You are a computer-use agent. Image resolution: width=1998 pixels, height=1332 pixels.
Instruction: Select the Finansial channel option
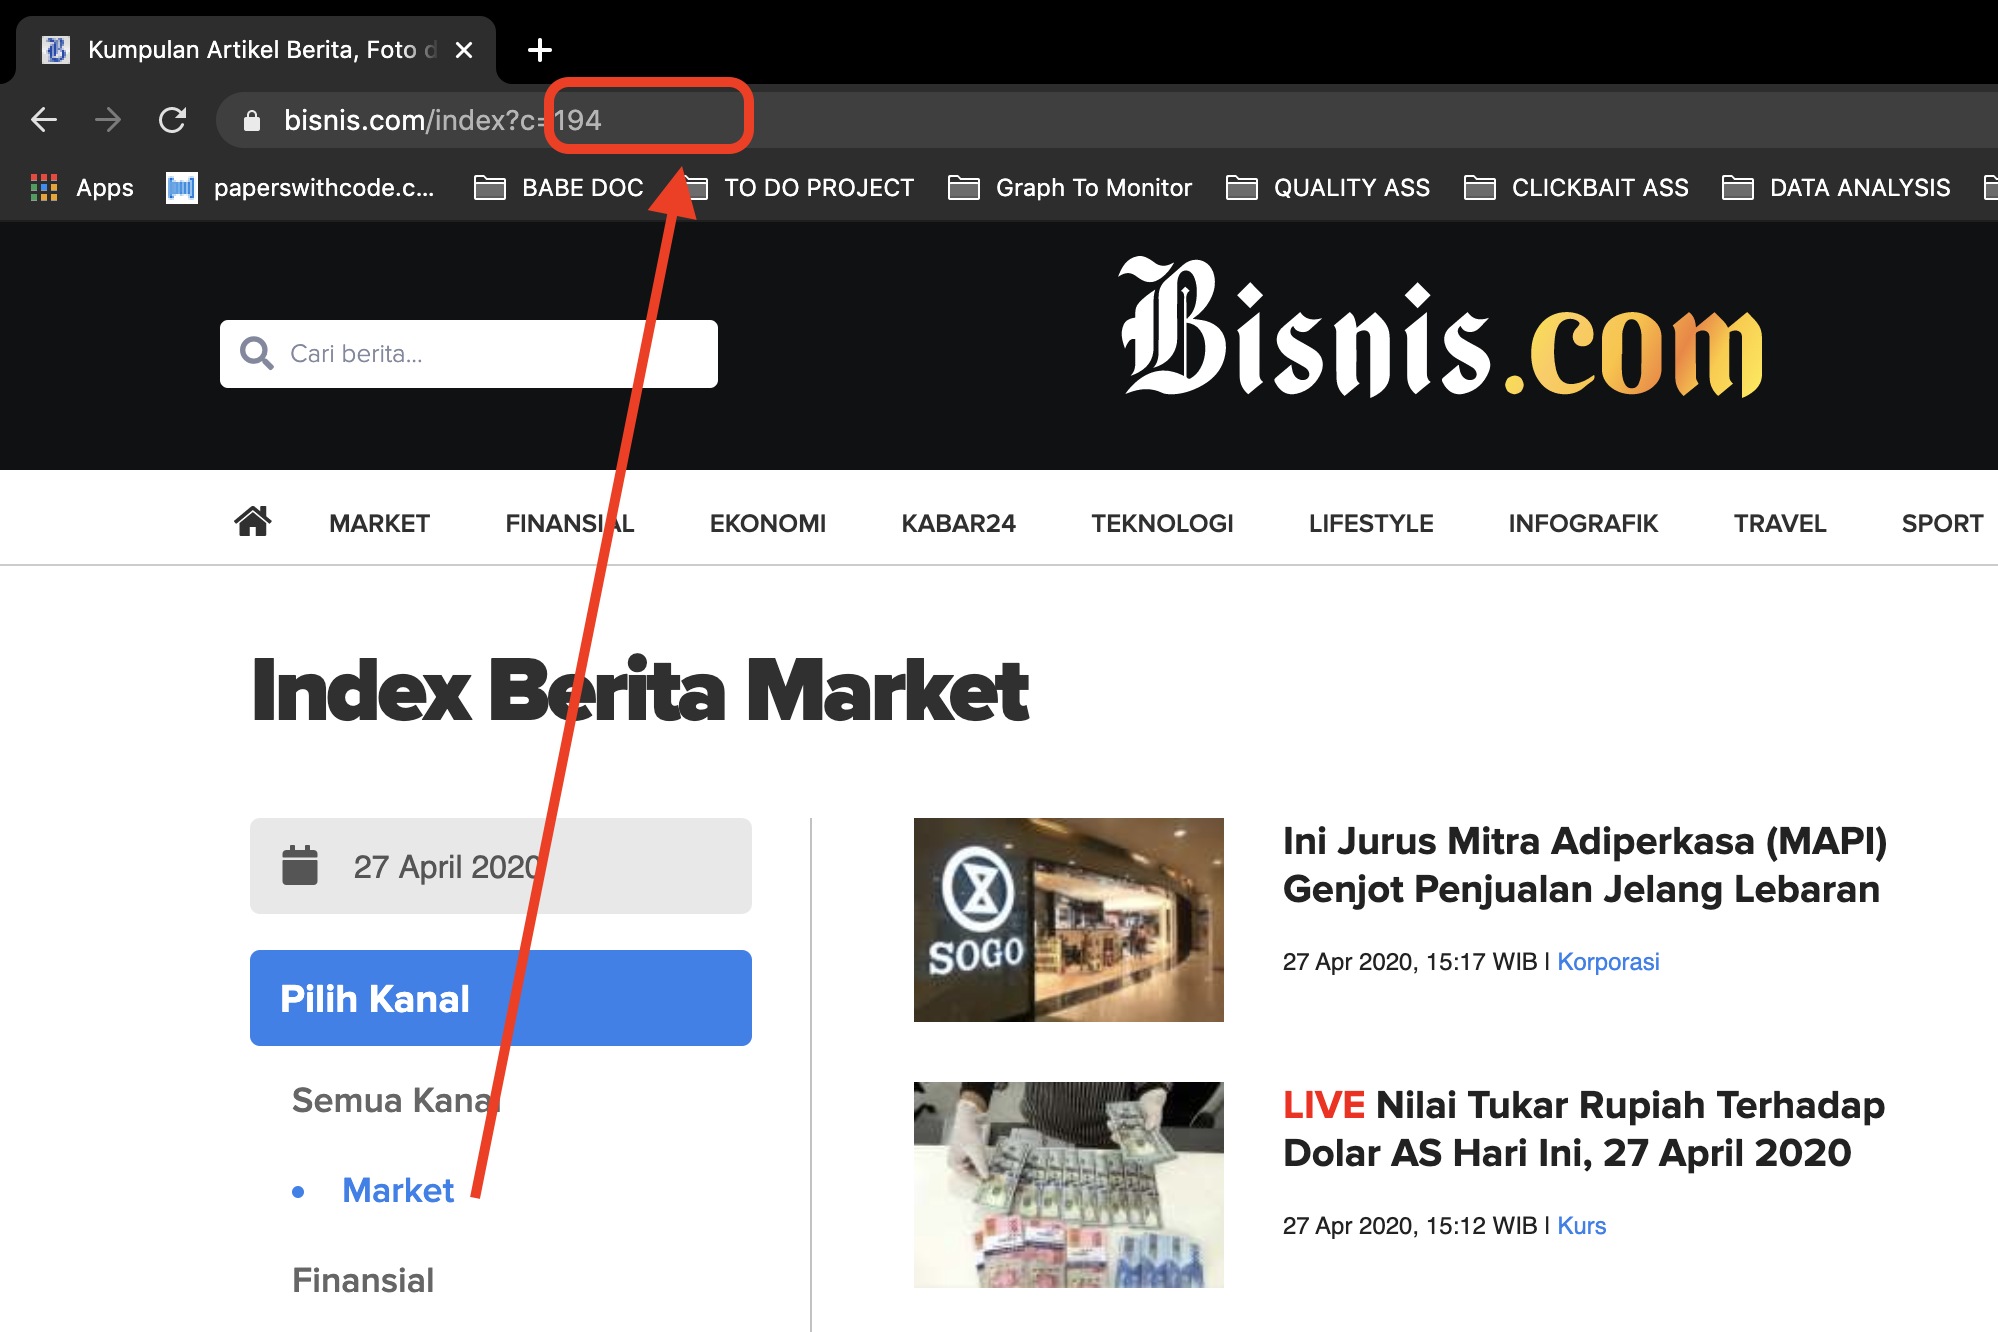coord(362,1280)
